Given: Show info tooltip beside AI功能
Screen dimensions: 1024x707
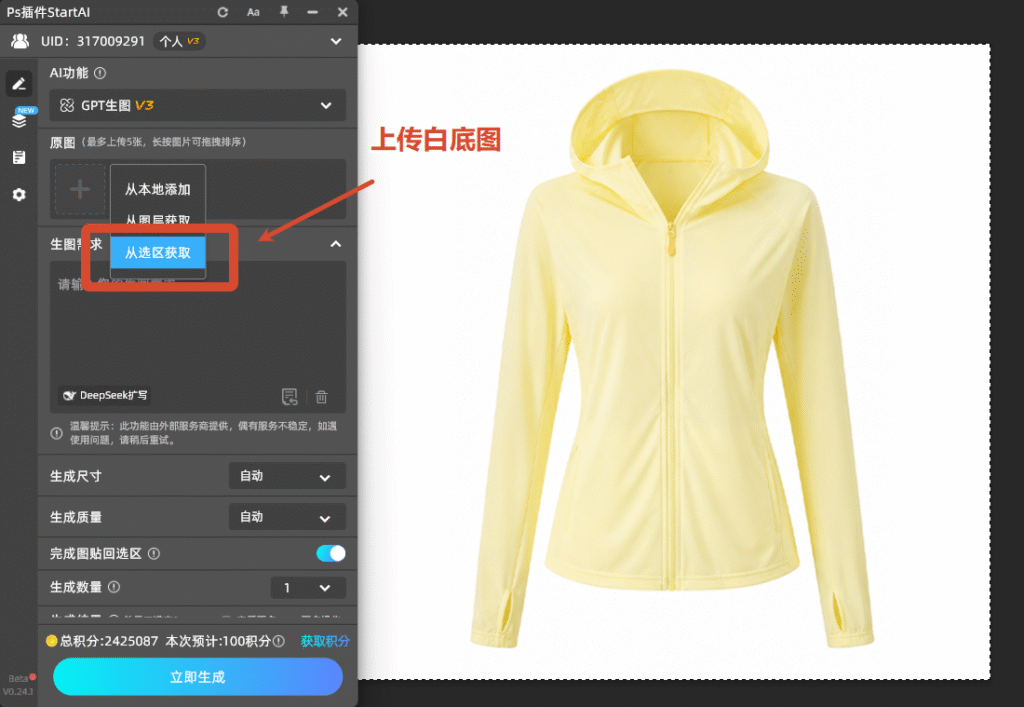Looking at the screenshot, I should (100, 73).
